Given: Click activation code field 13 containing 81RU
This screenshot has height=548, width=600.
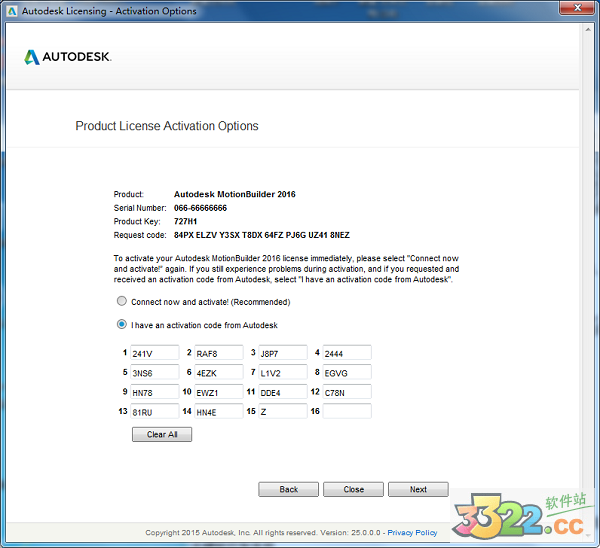Looking at the screenshot, I should pyautogui.click(x=155, y=411).
